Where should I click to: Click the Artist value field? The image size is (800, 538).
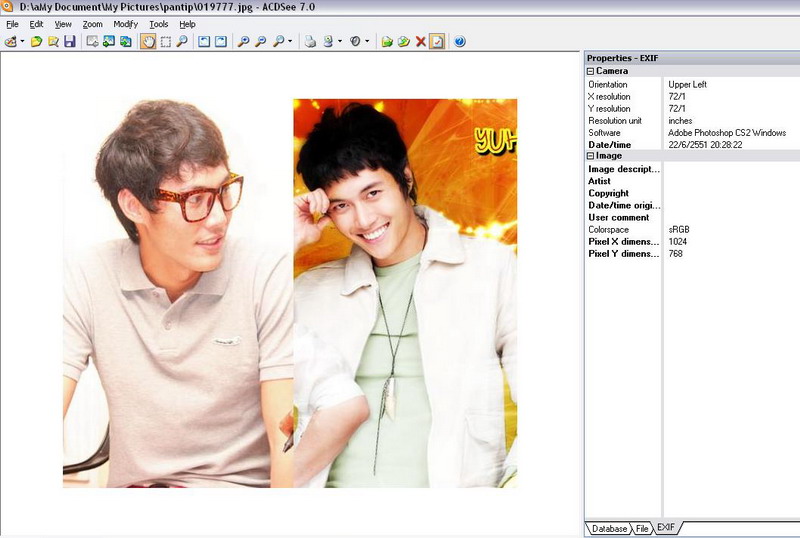(731, 181)
